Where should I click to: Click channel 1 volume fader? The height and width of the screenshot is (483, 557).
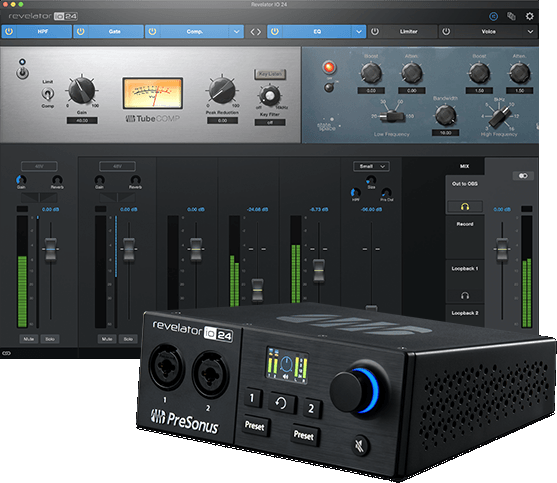[51, 249]
